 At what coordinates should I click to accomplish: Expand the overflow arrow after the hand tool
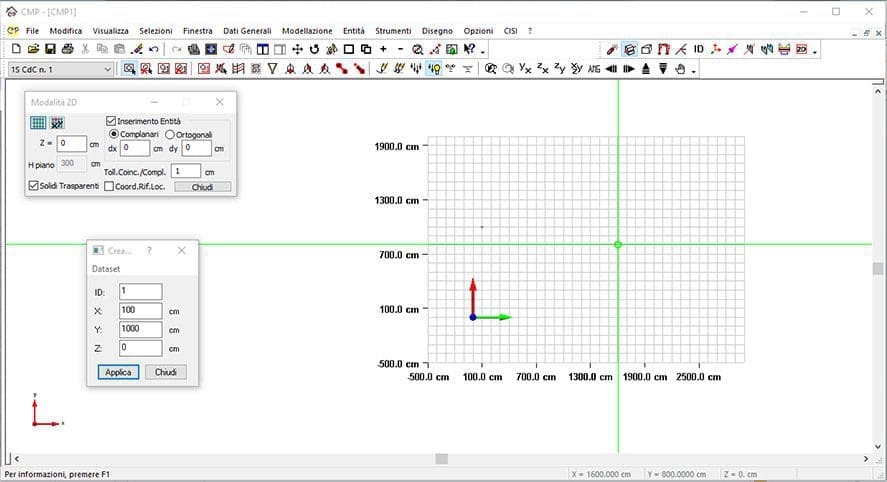click(x=693, y=70)
